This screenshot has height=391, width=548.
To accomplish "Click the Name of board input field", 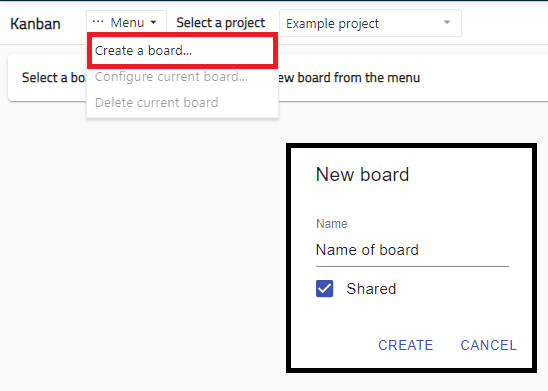I will tap(412, 250).
